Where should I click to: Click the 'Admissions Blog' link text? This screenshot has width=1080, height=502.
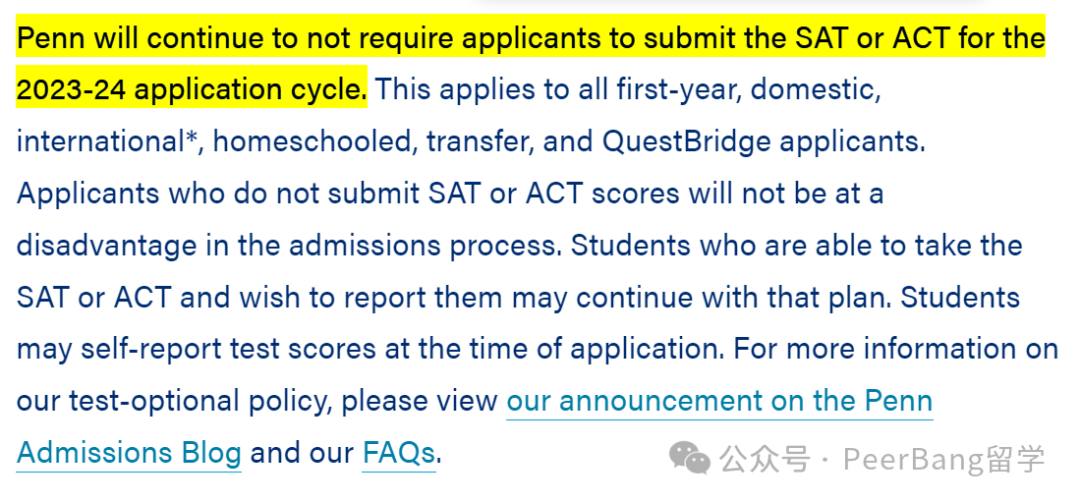[129, 453]
